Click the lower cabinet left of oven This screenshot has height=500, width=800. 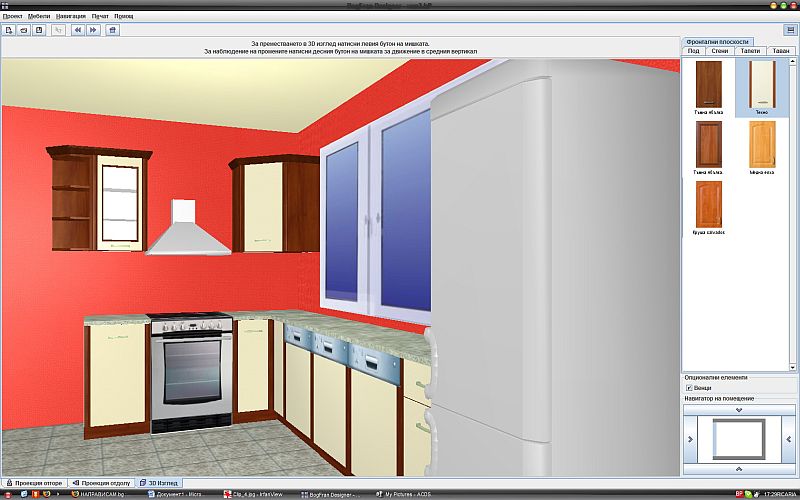tap(117, 376)
